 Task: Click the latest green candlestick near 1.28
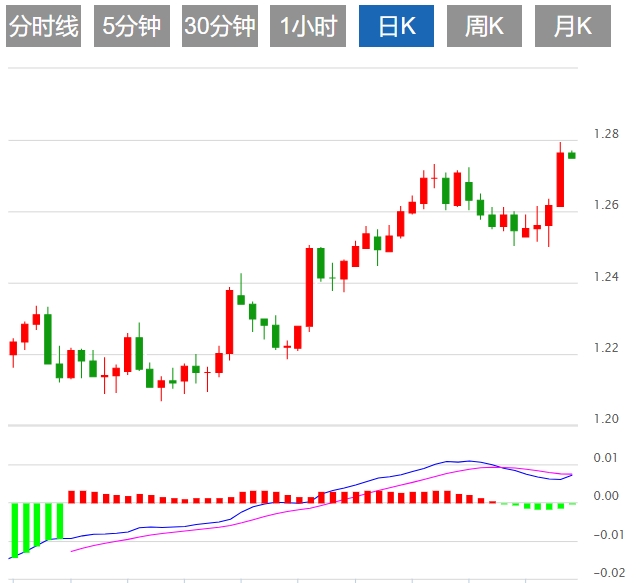[x=571, y=155]
